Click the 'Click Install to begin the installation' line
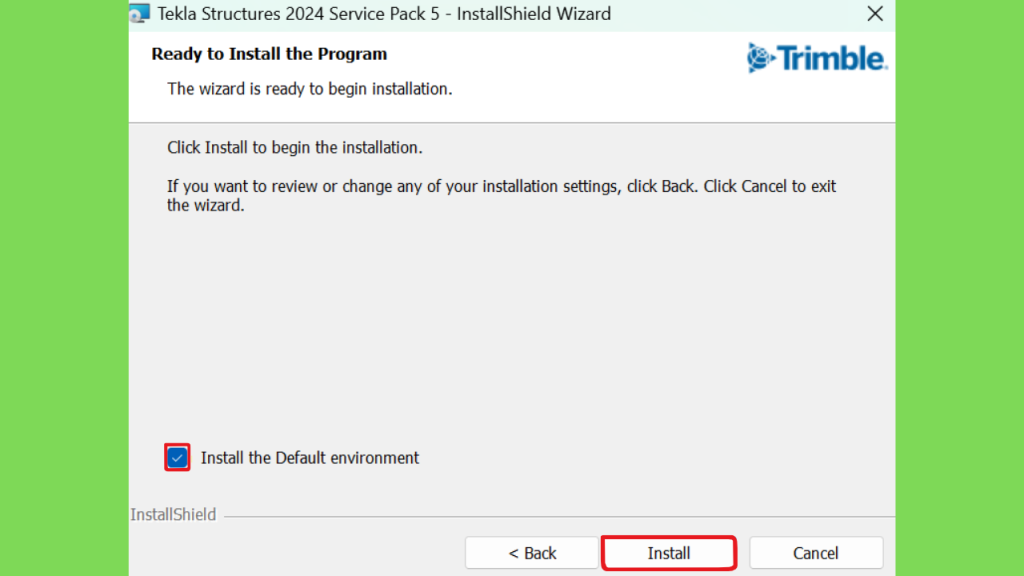The height and width of the screenshot is (576, 1024). [x=295, y=148]
